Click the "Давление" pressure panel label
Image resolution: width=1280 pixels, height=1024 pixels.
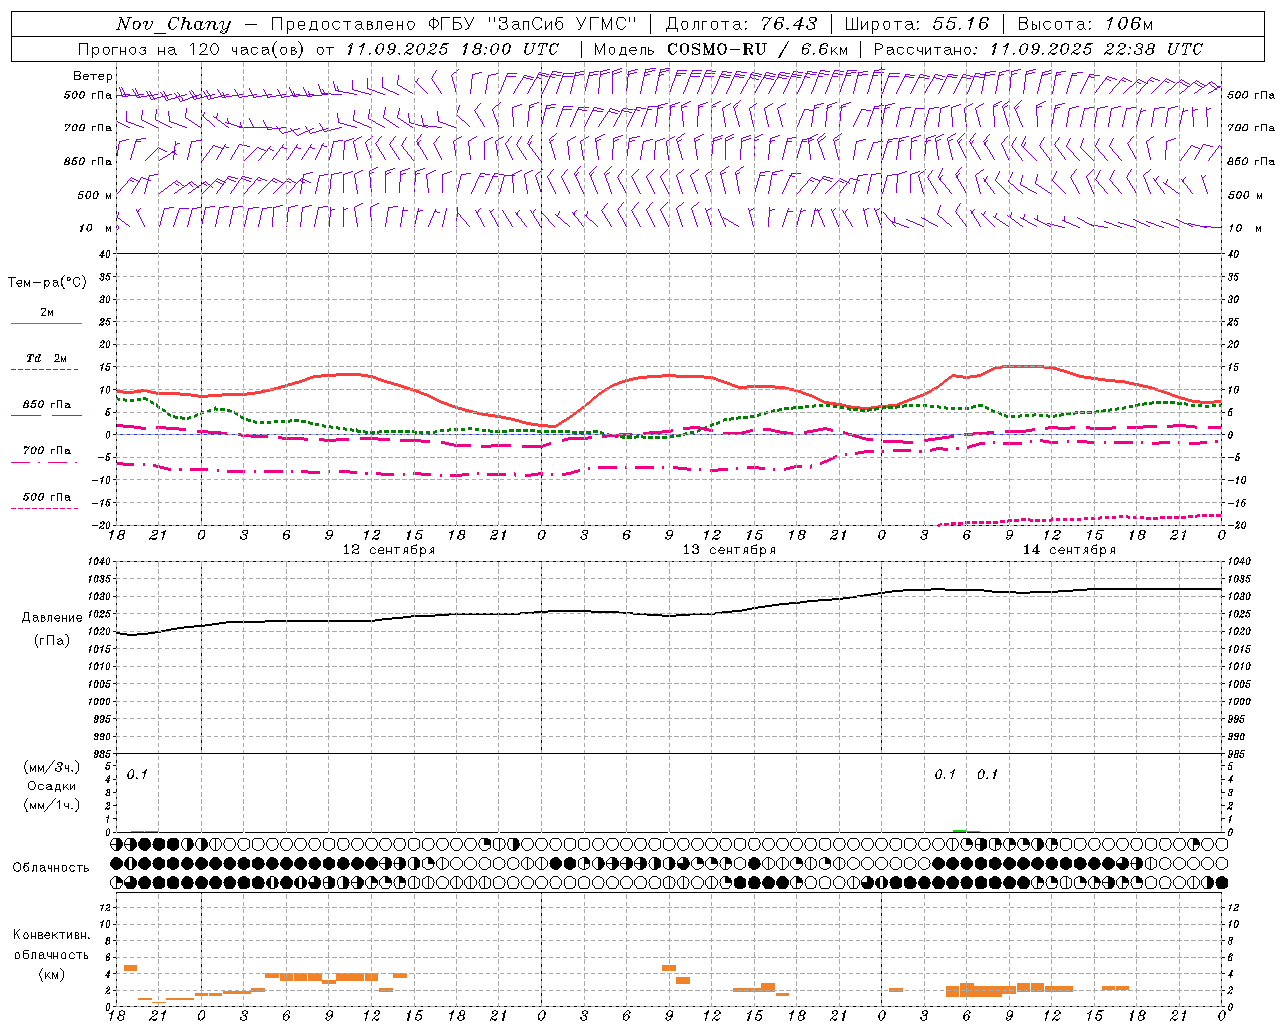point(52,618)
